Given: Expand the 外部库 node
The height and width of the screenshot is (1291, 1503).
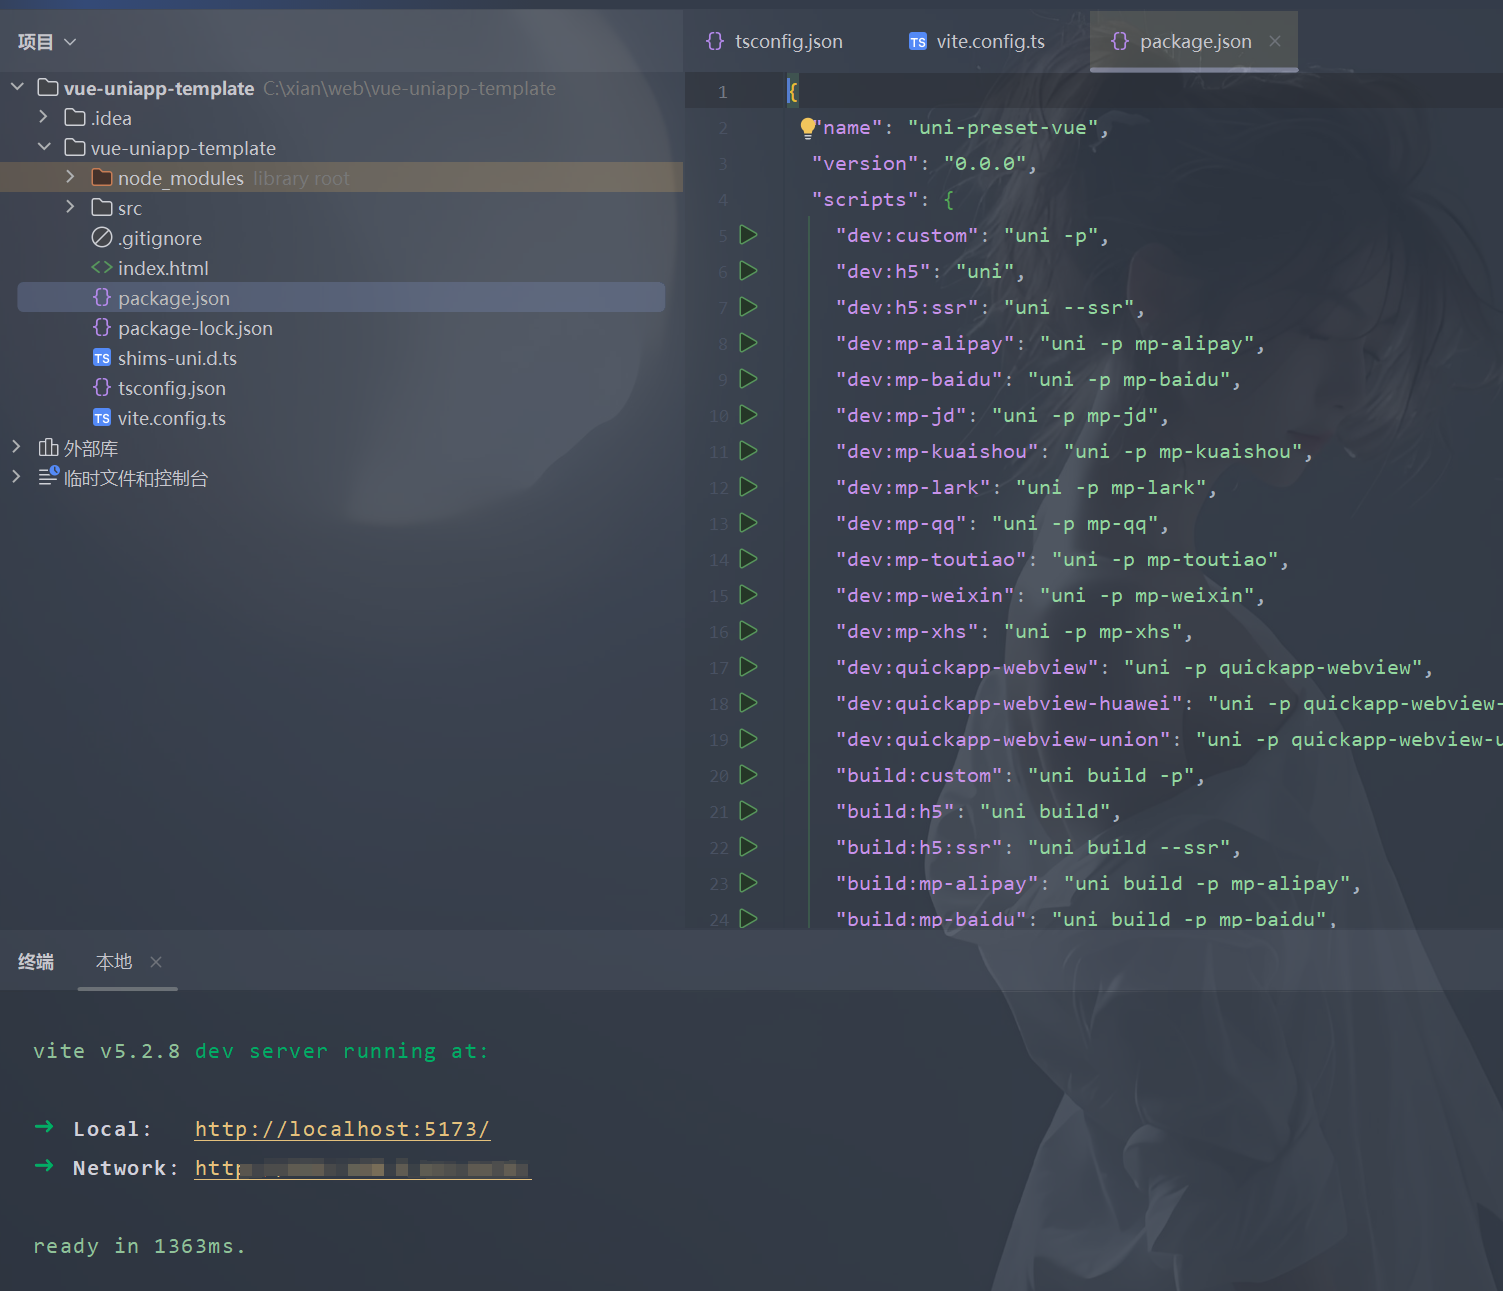Looking at the screenshot, I should pyautogui.click(x=16, y=447).
